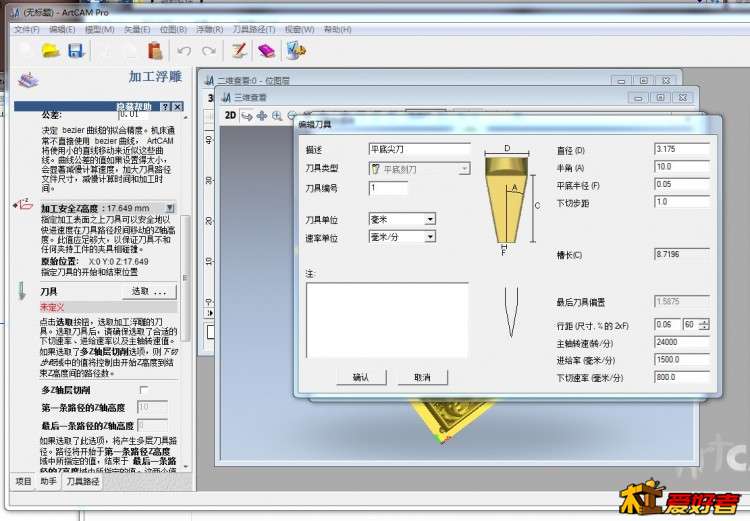Click the 下切步距 value field
Viewport: 750px width, 521px height.
[682, 202]
